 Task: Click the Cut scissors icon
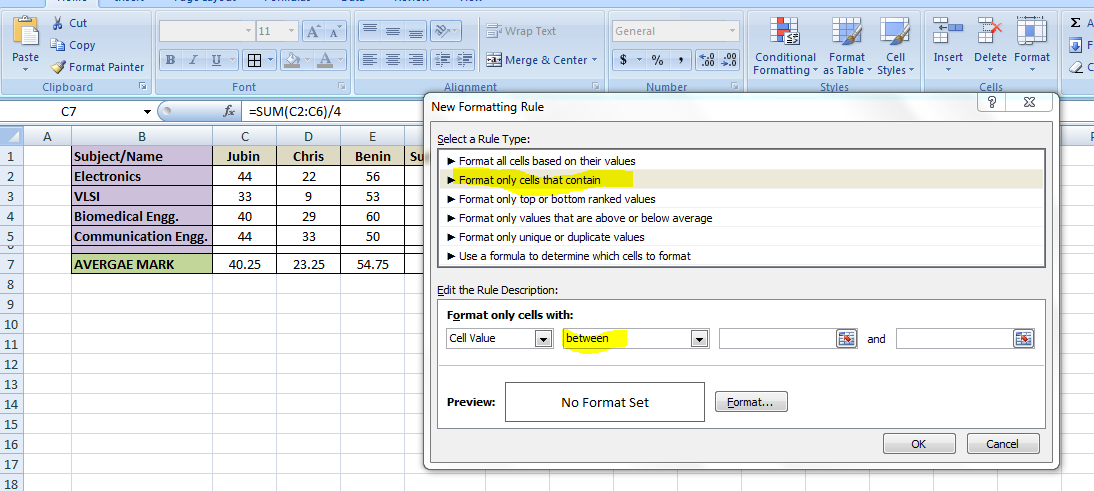click(x=57, y=23)
